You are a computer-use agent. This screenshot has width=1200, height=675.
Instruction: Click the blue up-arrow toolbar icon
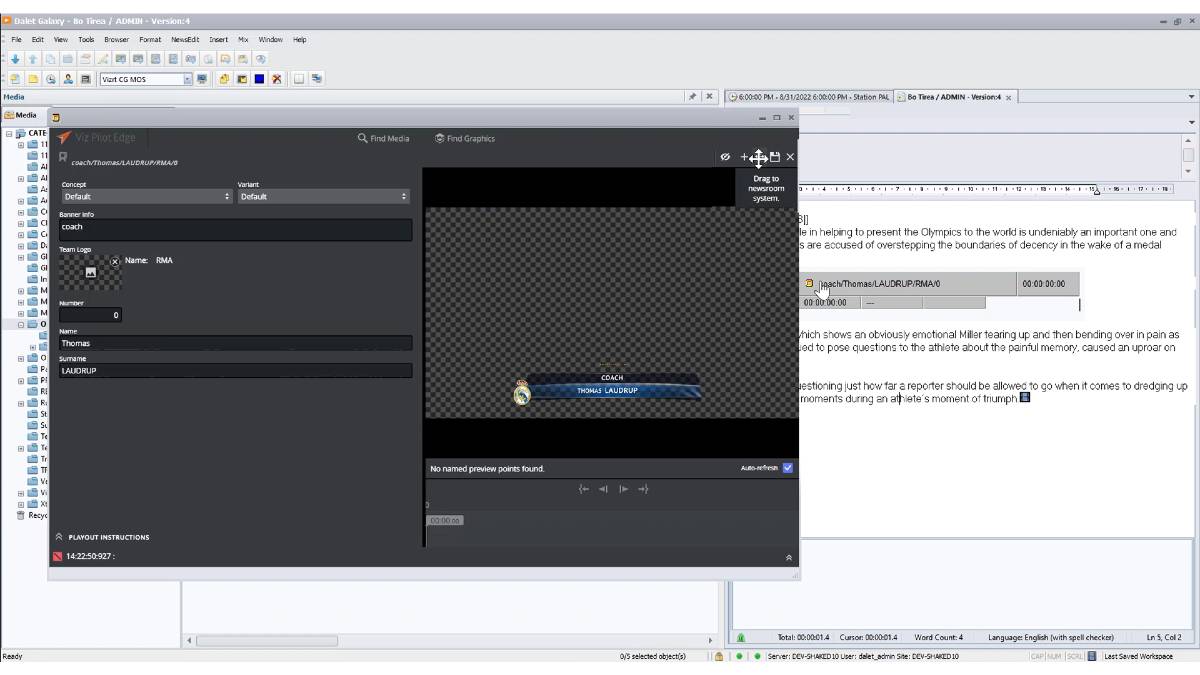point(32,59)
